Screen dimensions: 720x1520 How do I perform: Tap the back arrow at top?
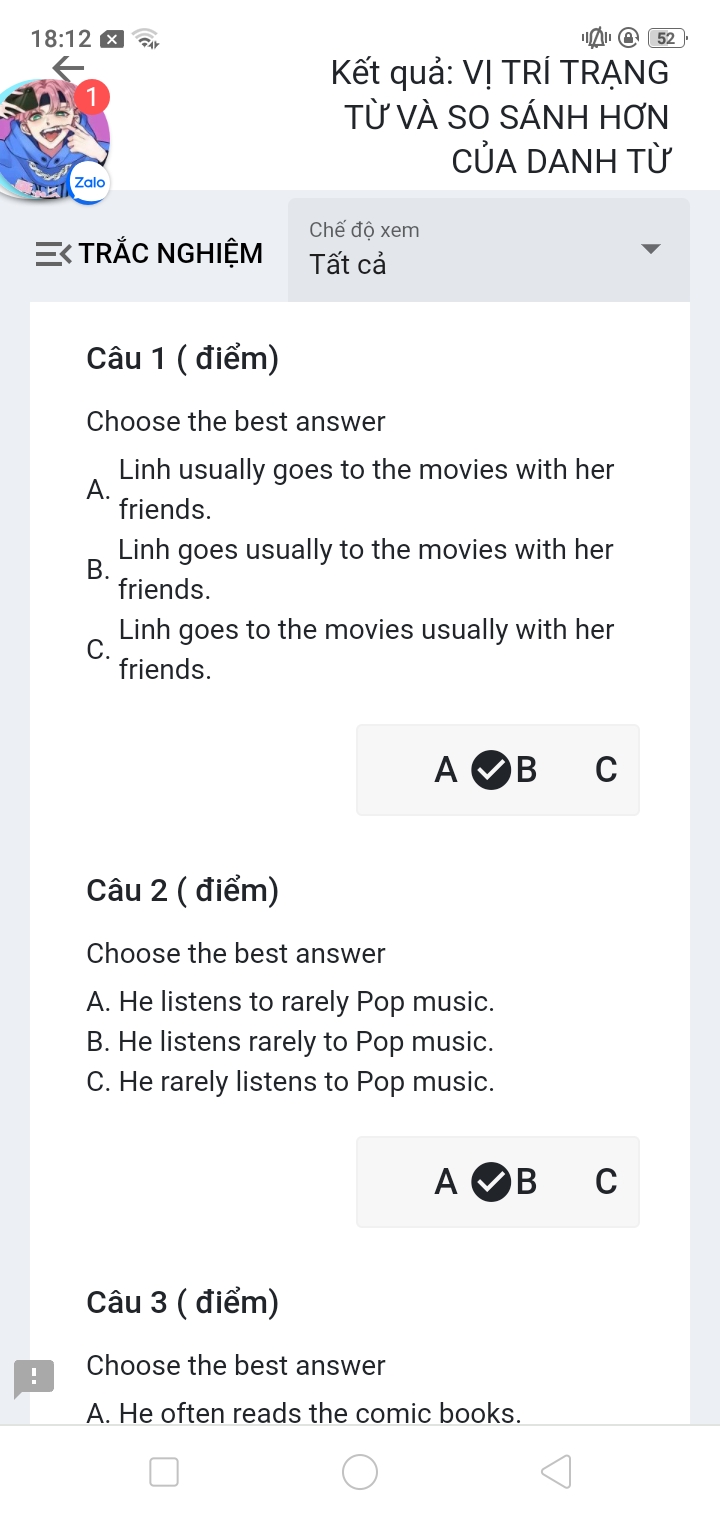(68, 69)
